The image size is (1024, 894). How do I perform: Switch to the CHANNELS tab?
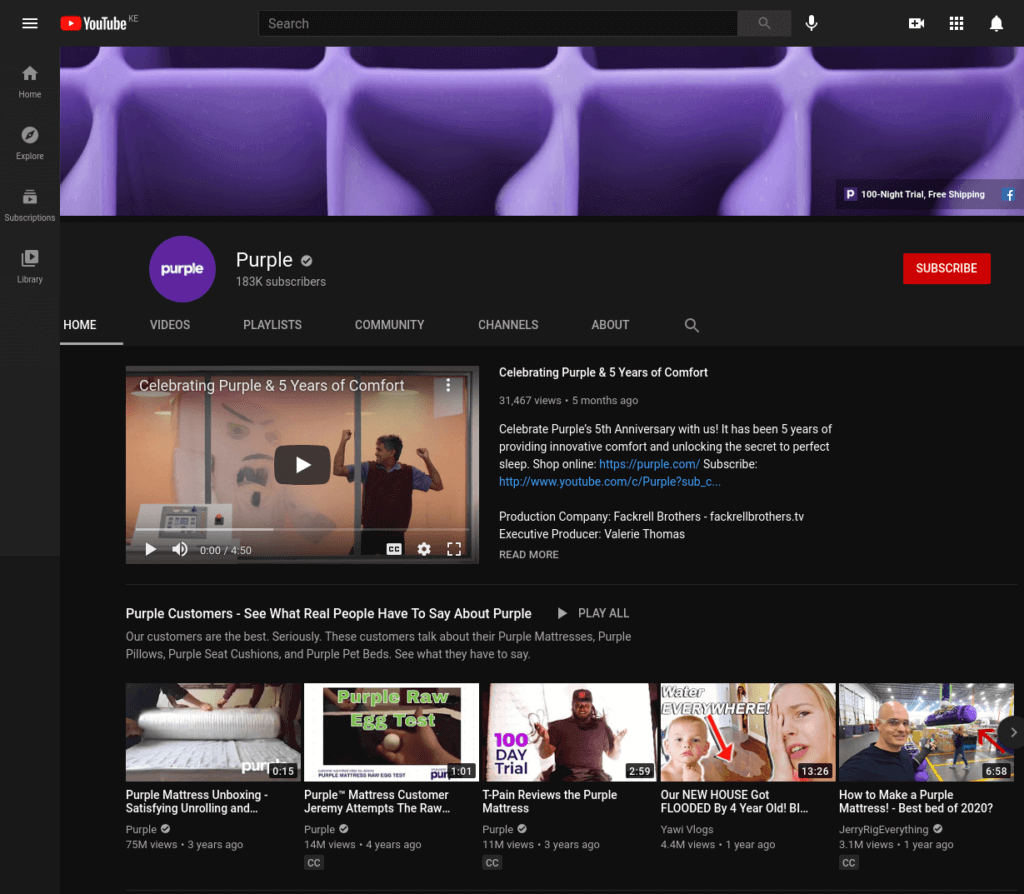[x=508, y=325]
